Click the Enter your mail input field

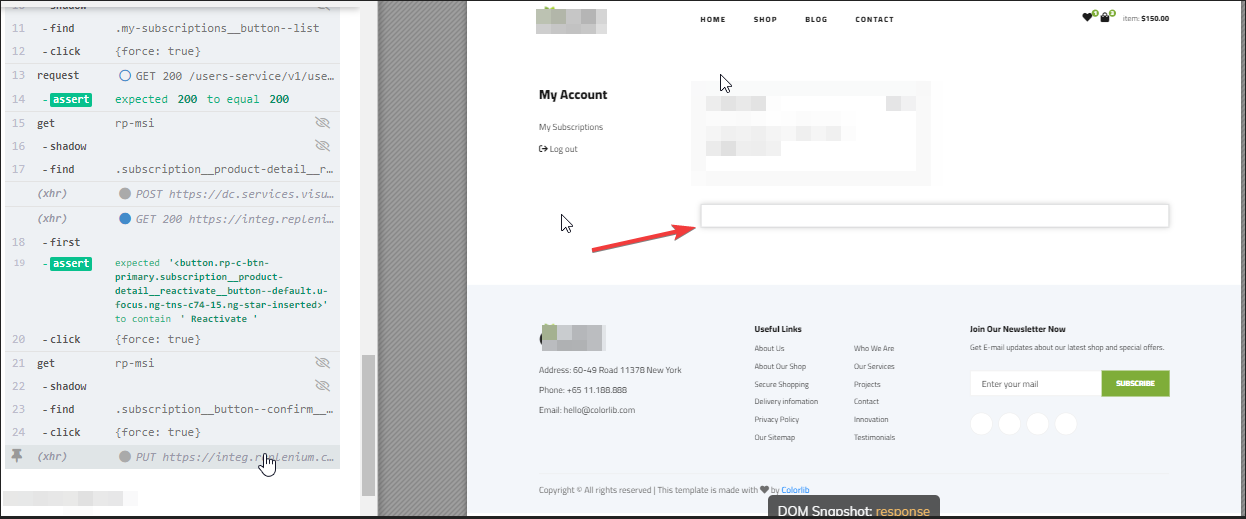1035,383
